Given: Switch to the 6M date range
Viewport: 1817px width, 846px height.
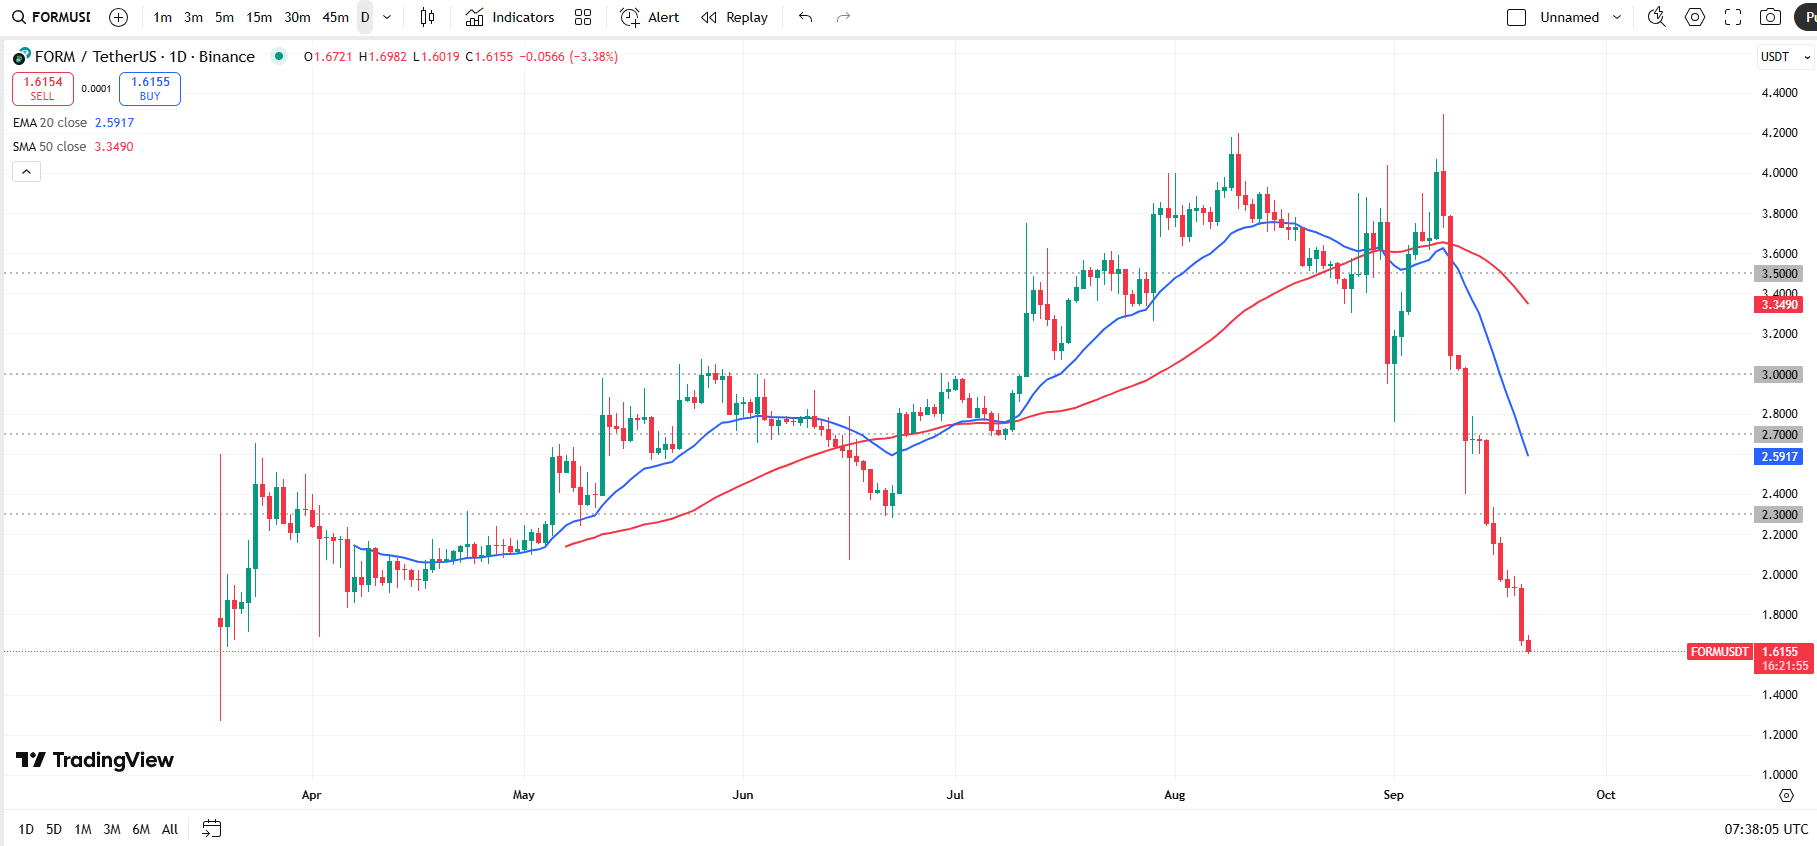Looking at the screenshot, I should click(141, 829).
